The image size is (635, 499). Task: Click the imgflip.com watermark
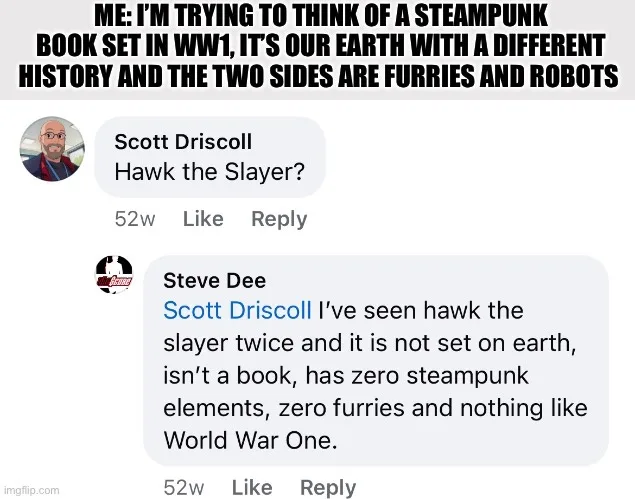click(x=30, y=490)
